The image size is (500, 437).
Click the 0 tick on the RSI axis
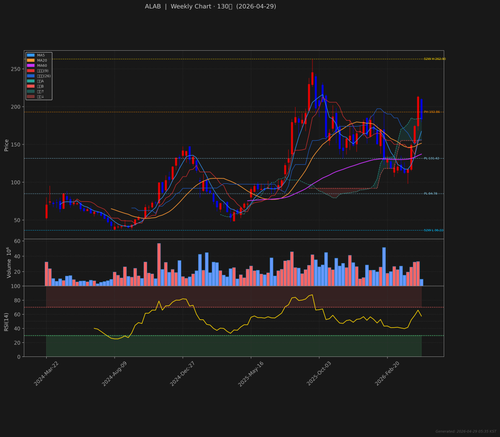19,357
